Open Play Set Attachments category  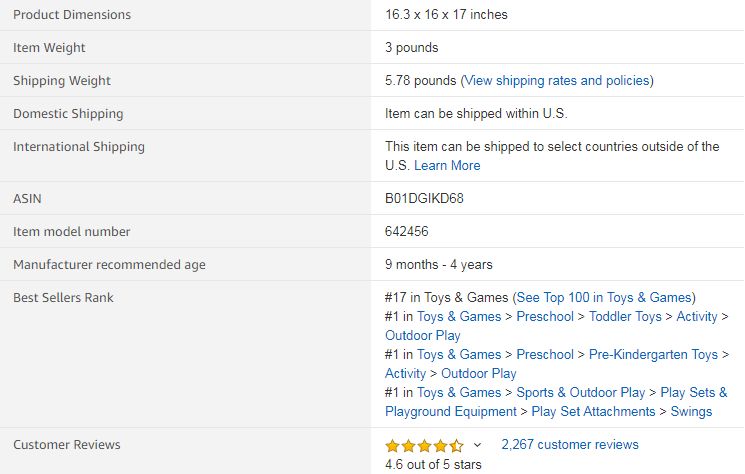593,411
